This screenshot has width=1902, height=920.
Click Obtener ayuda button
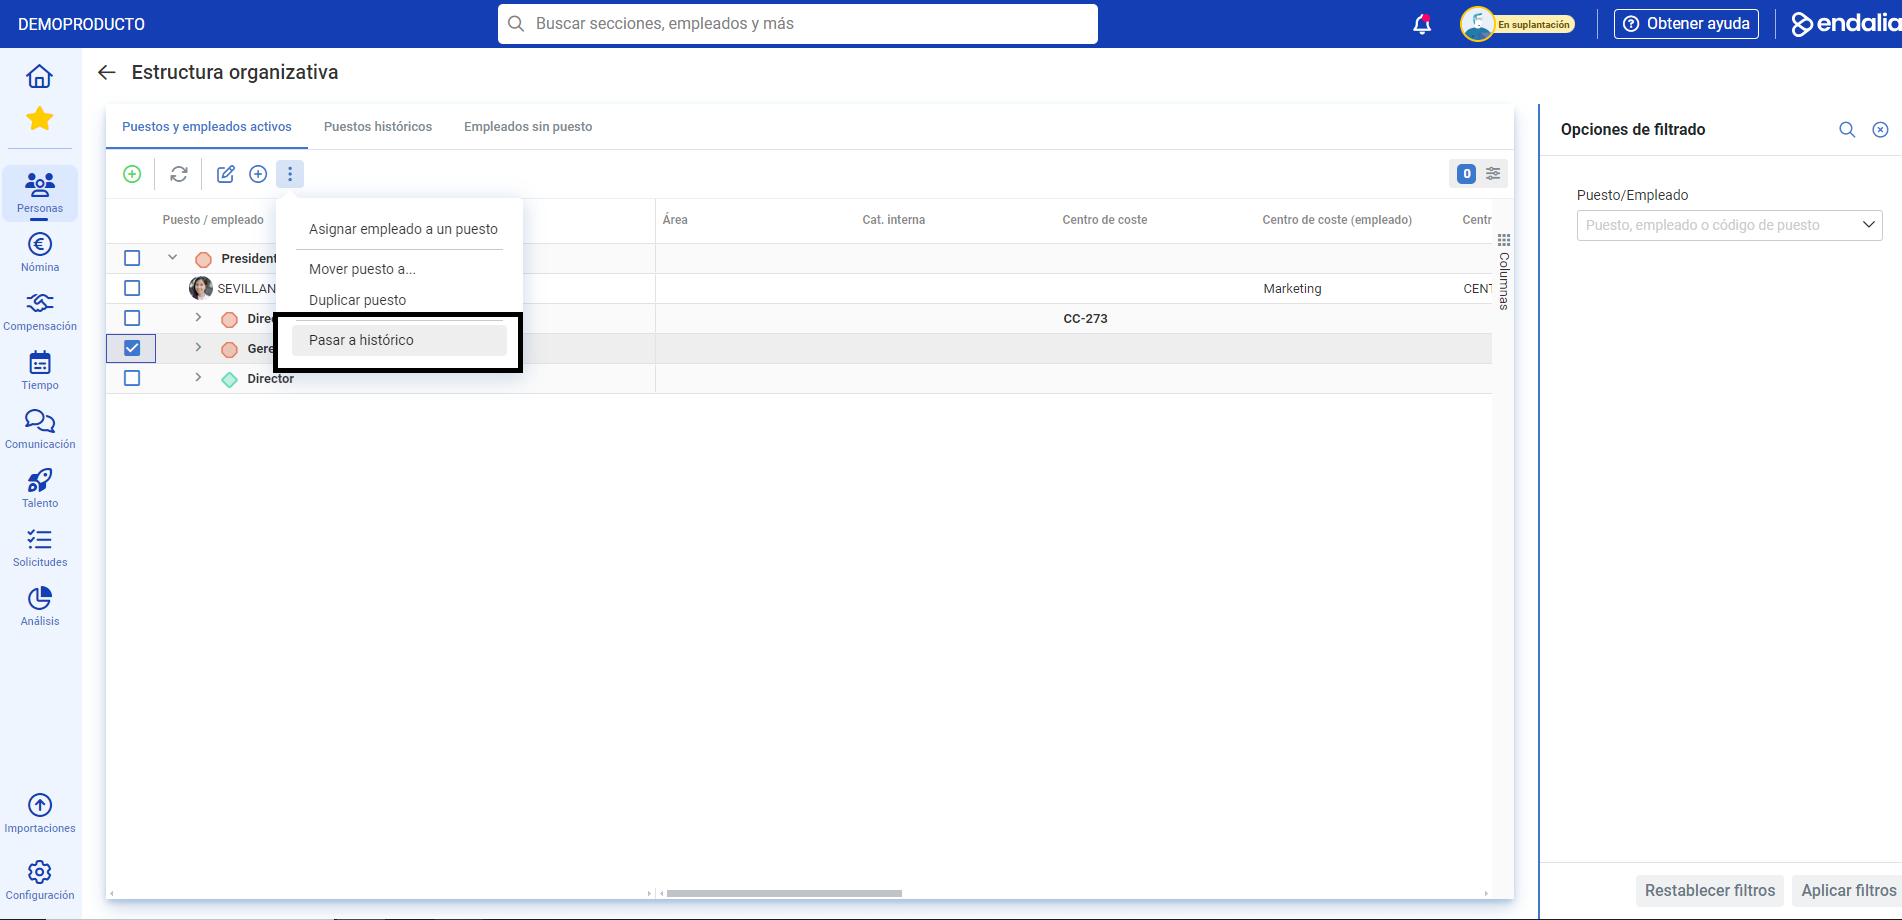(1686, 24)
